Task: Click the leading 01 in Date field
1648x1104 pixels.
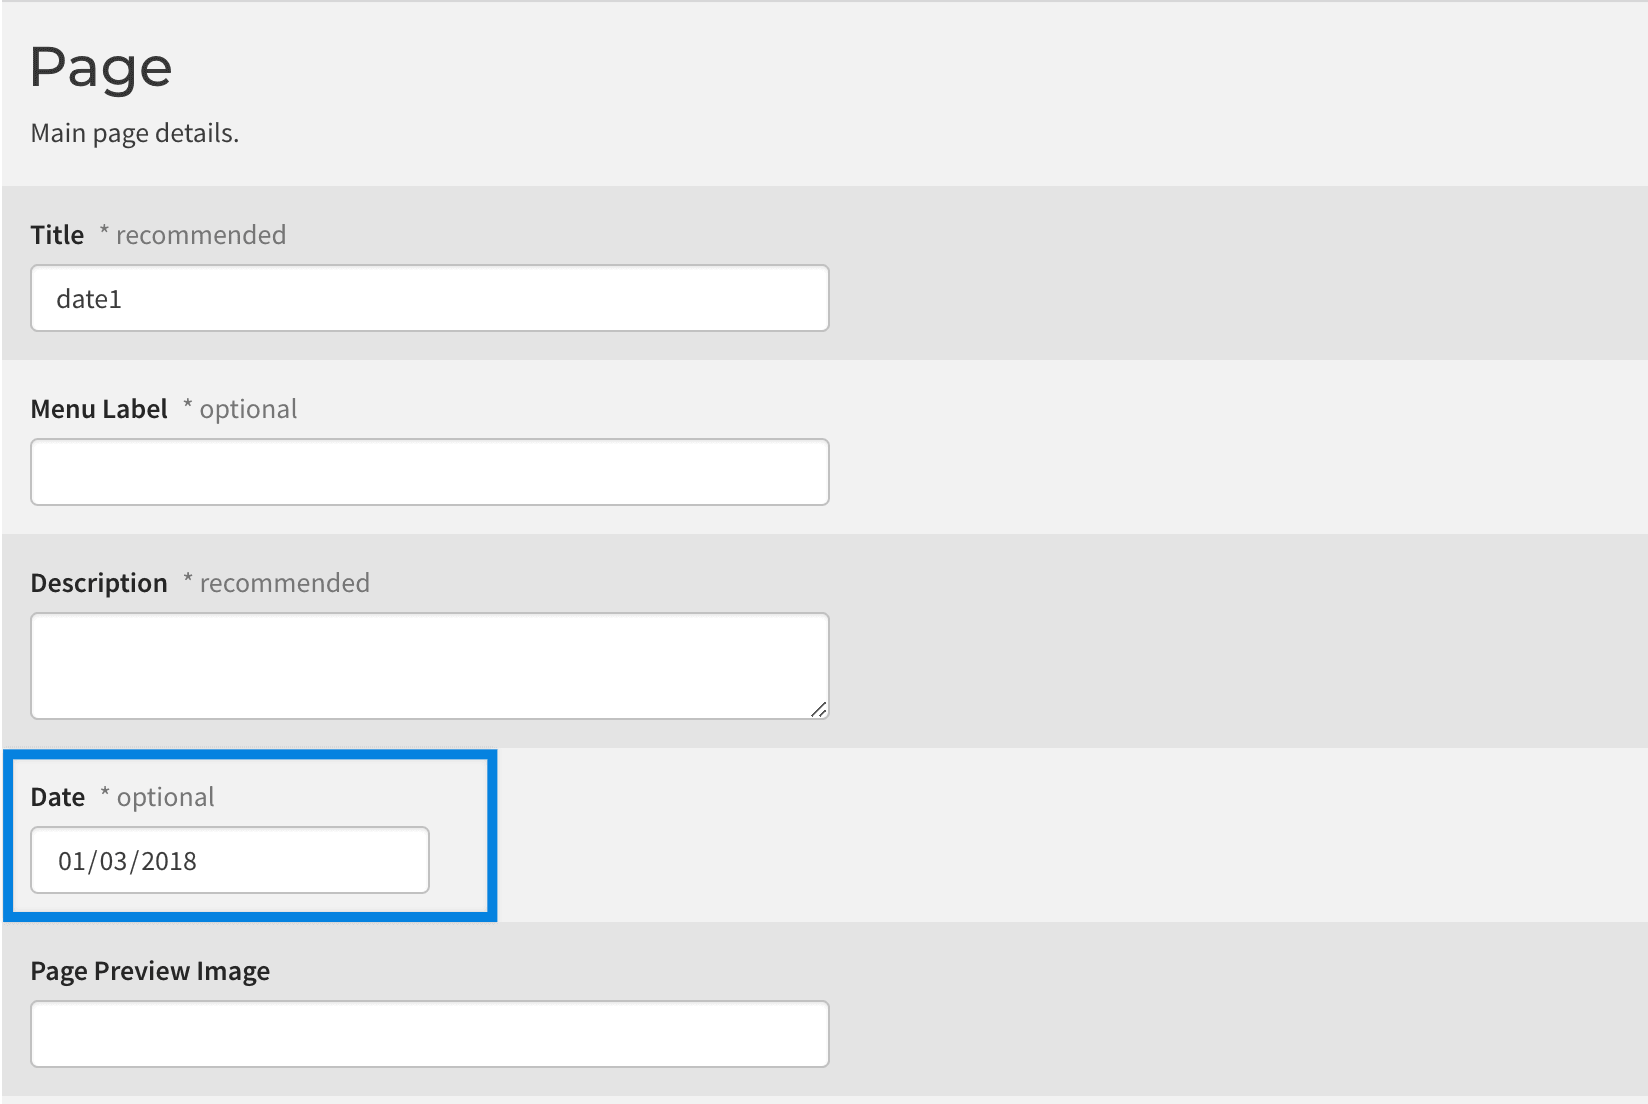Action: [x=71, y=861]
